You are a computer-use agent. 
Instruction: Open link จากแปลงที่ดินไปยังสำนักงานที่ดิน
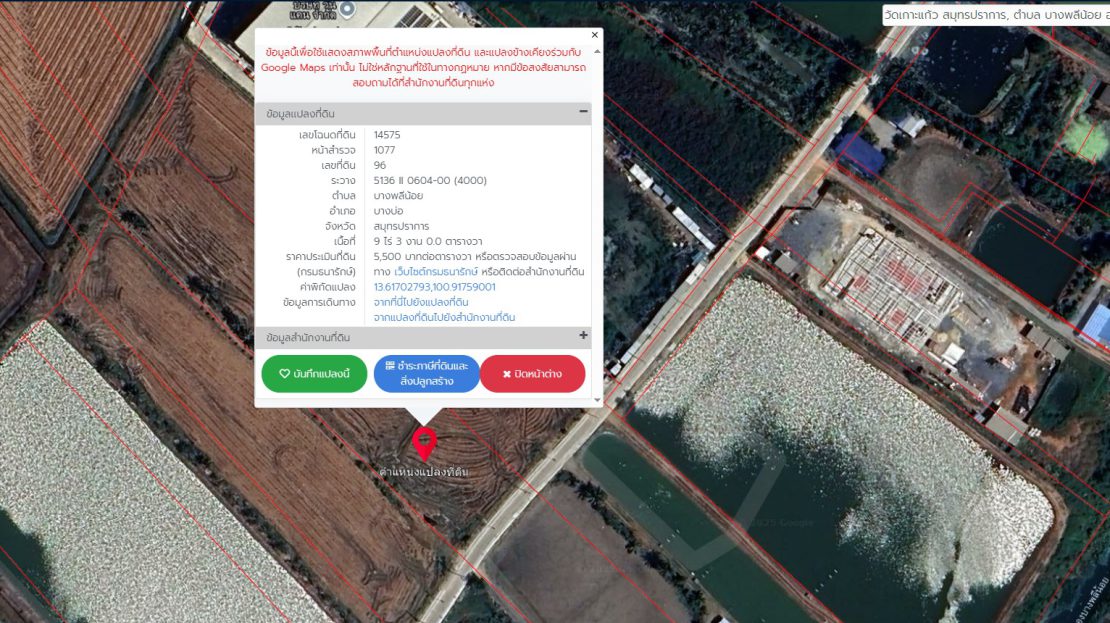point(444,317)
